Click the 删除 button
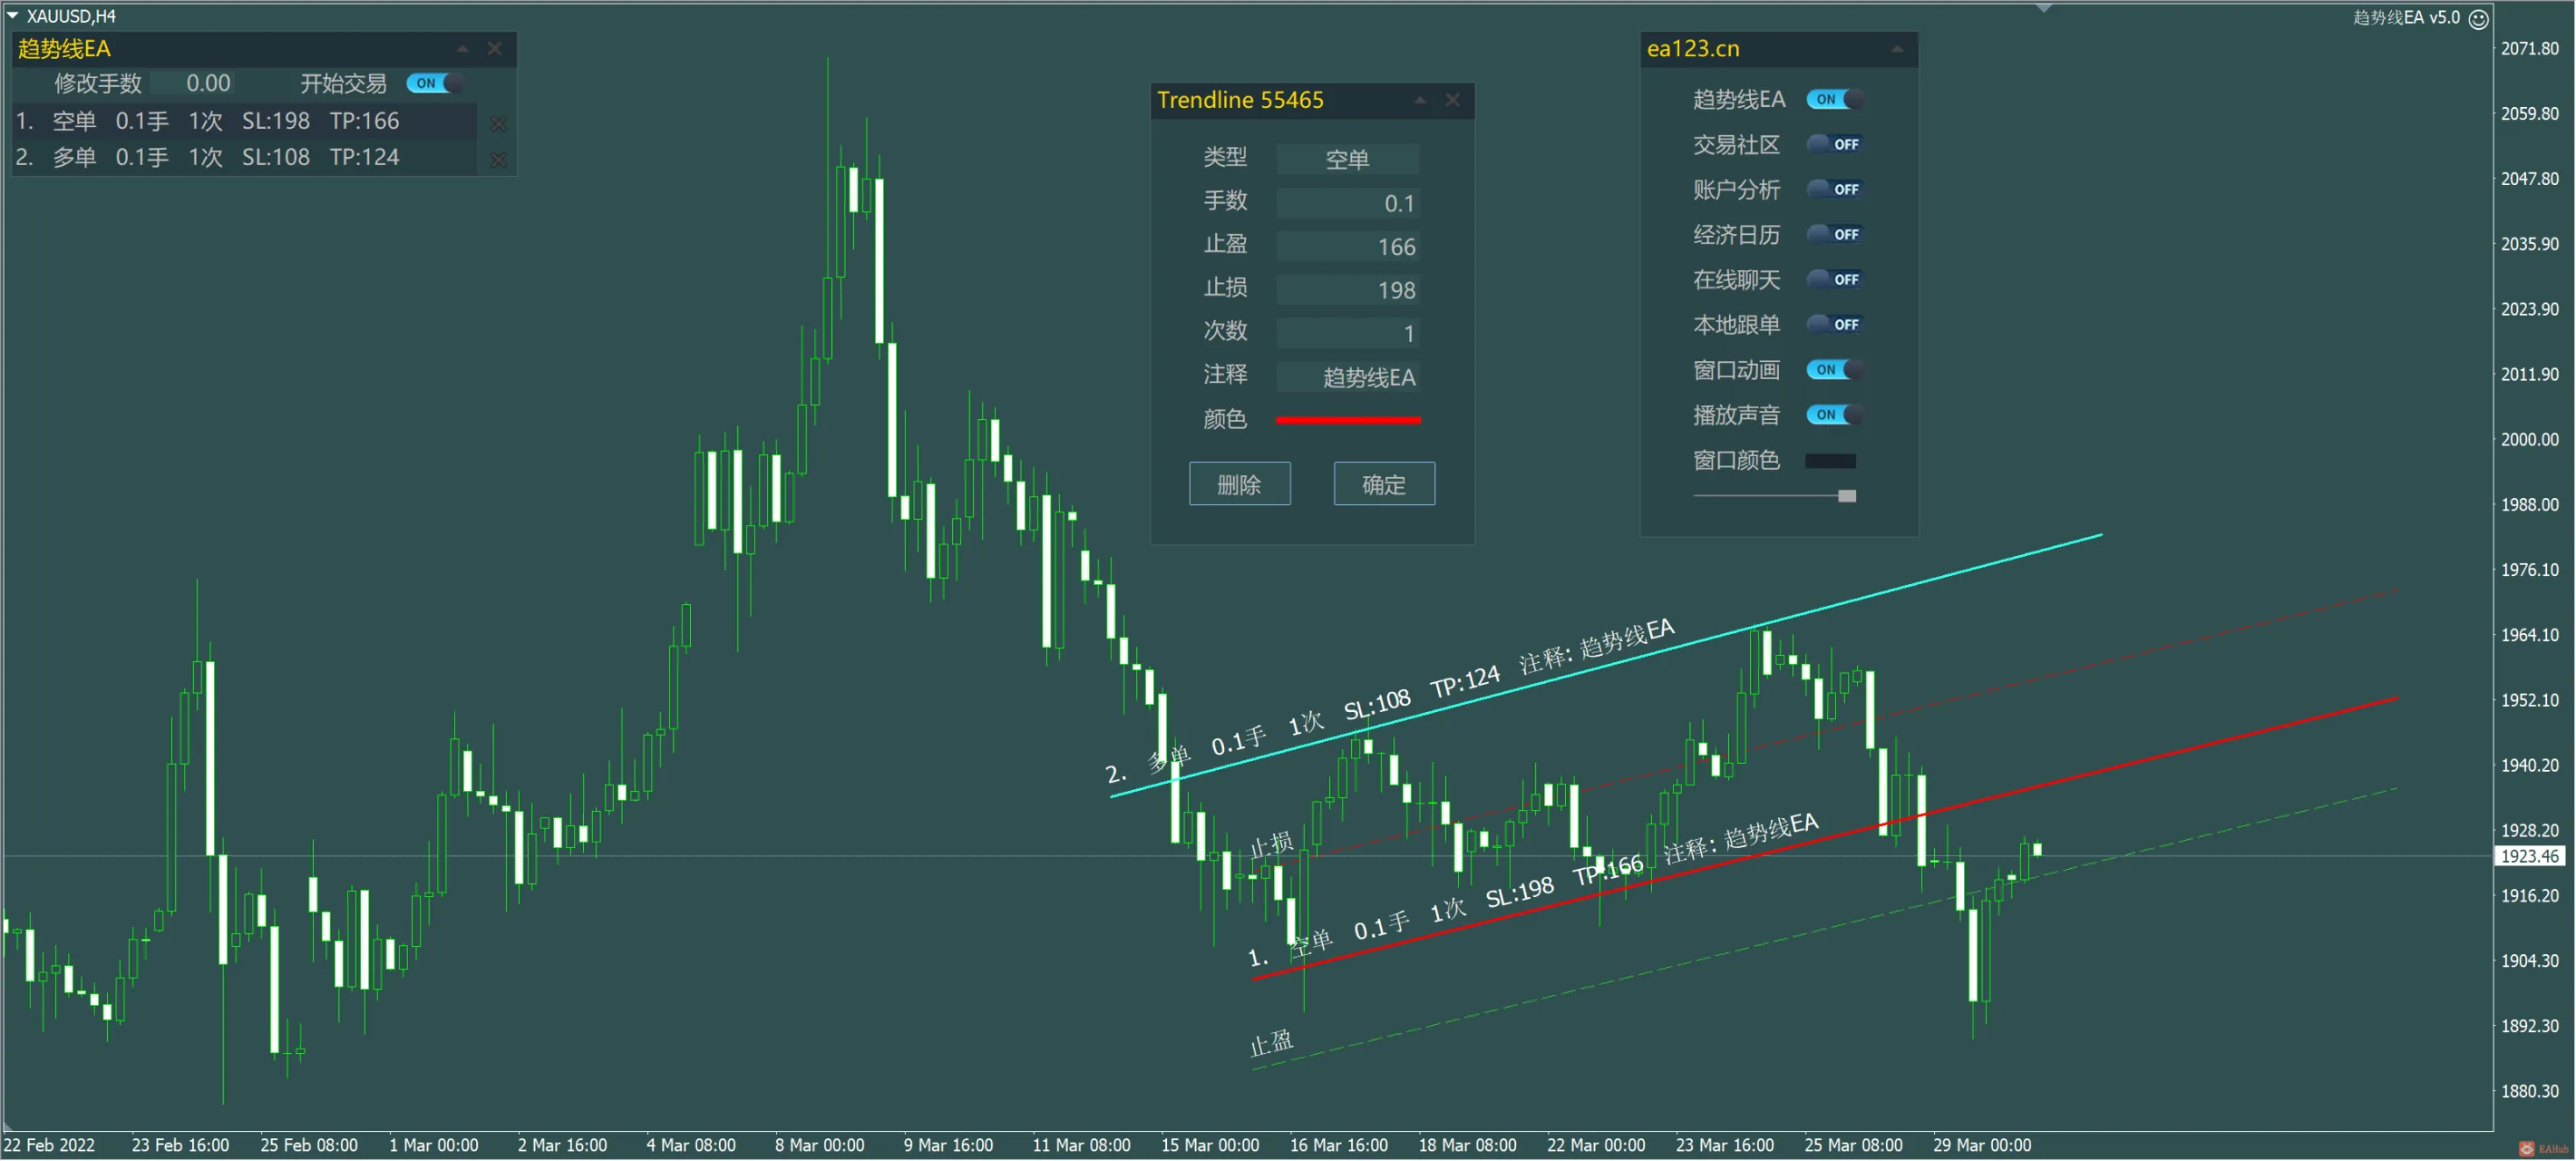 point(1239,484)
